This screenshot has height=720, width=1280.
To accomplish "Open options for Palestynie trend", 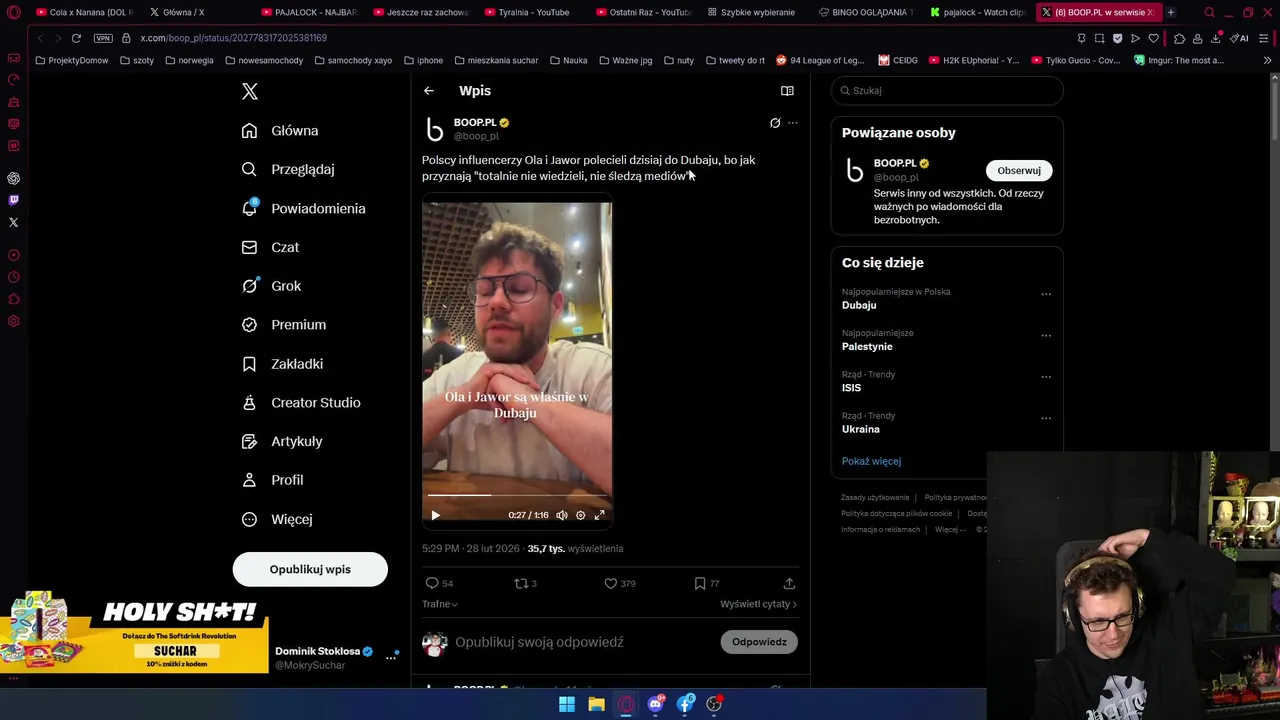I will tap(1046, 335).
